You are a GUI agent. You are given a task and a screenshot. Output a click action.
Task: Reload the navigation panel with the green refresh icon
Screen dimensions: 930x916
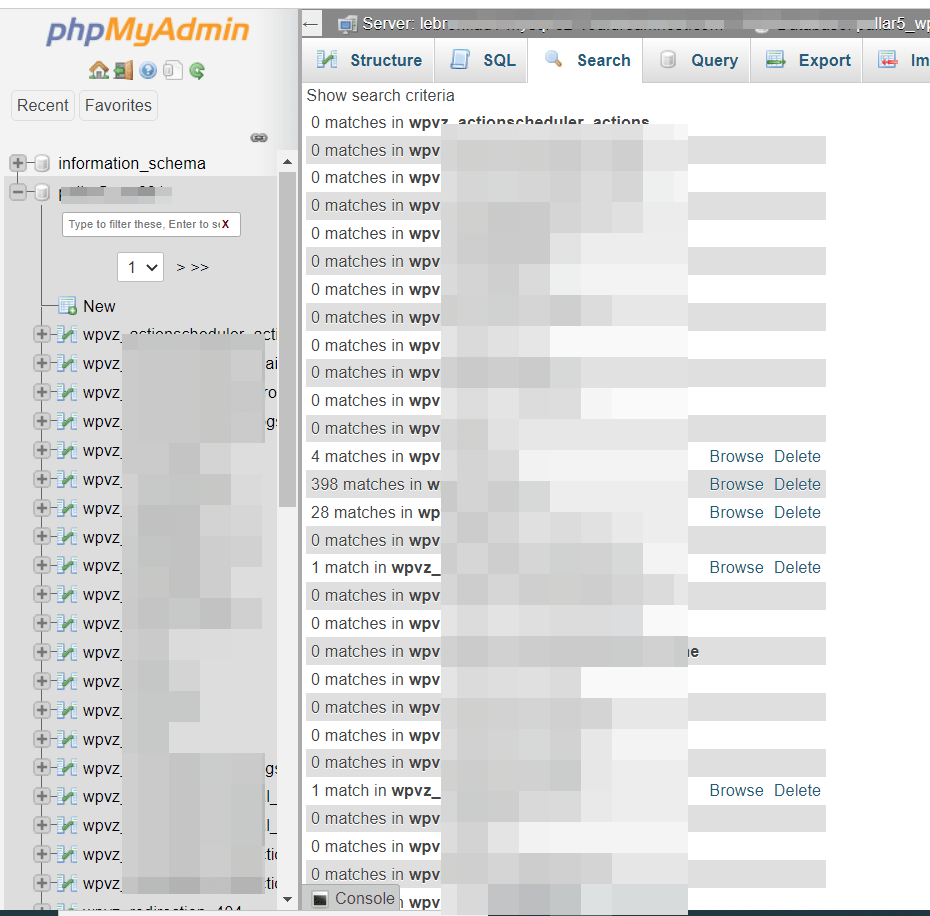pos(197,70)
